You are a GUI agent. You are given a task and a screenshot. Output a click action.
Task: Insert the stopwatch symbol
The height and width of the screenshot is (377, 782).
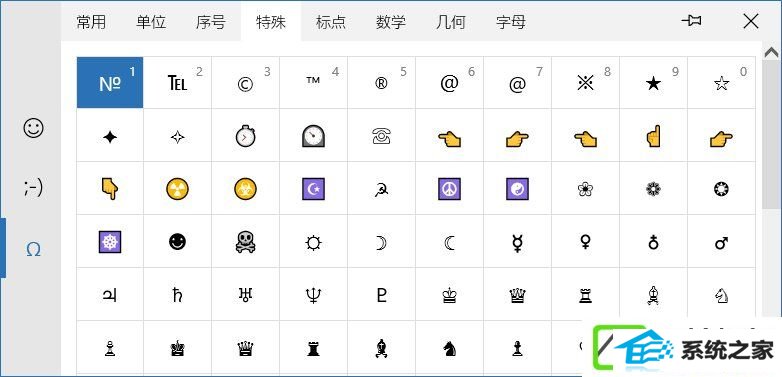coord(245,136)
